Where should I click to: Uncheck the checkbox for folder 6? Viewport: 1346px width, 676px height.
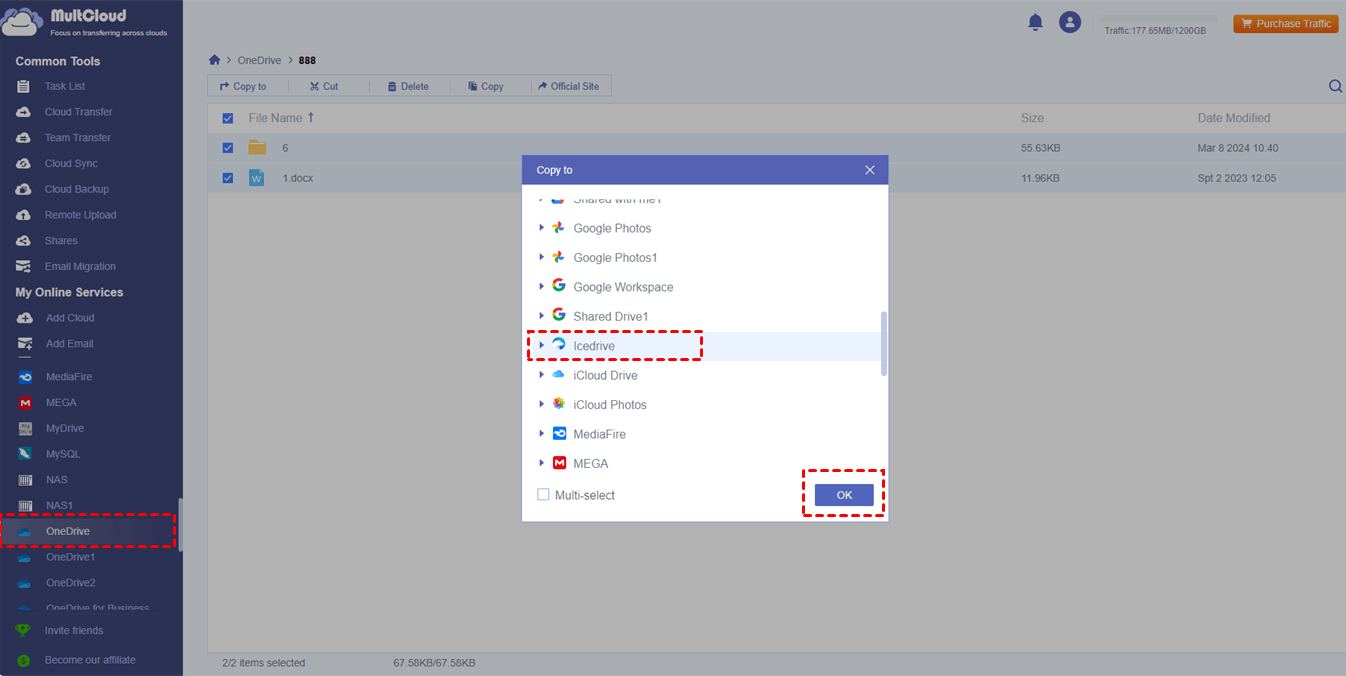point(228,148)
